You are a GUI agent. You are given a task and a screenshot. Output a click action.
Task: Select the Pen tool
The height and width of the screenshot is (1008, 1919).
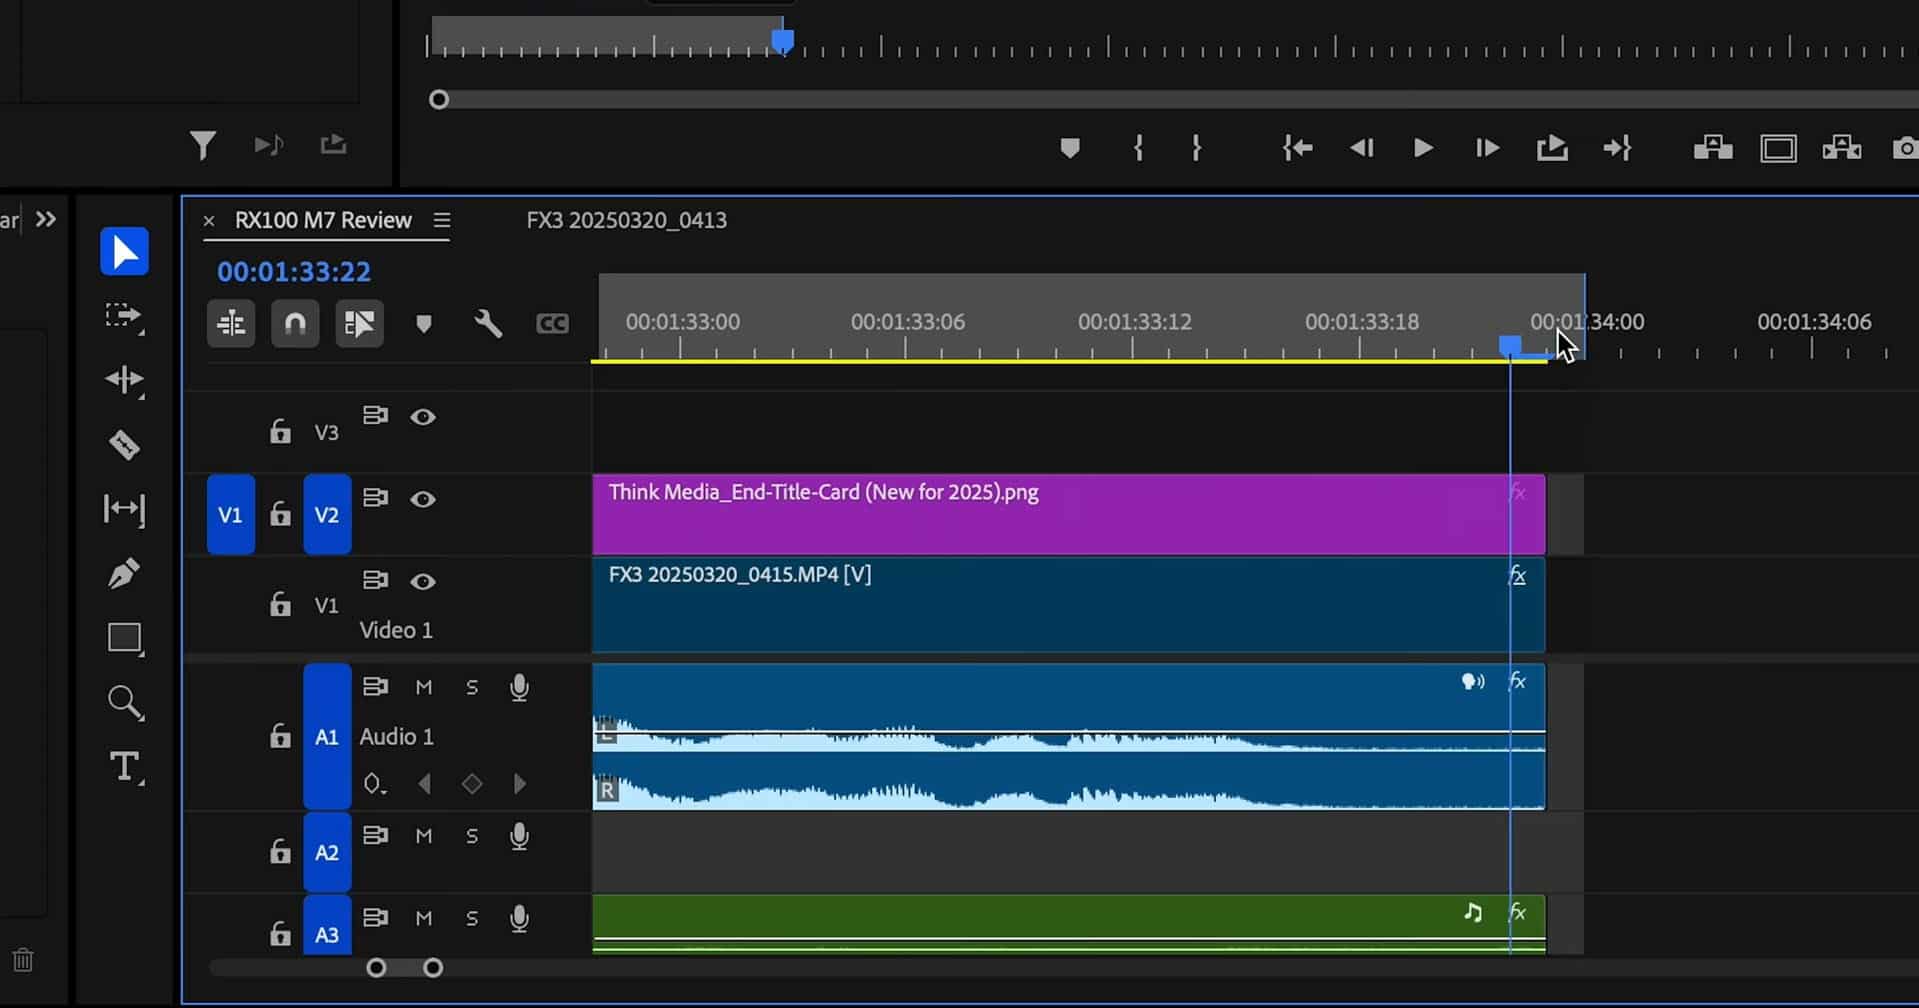[x=124, y=573]
